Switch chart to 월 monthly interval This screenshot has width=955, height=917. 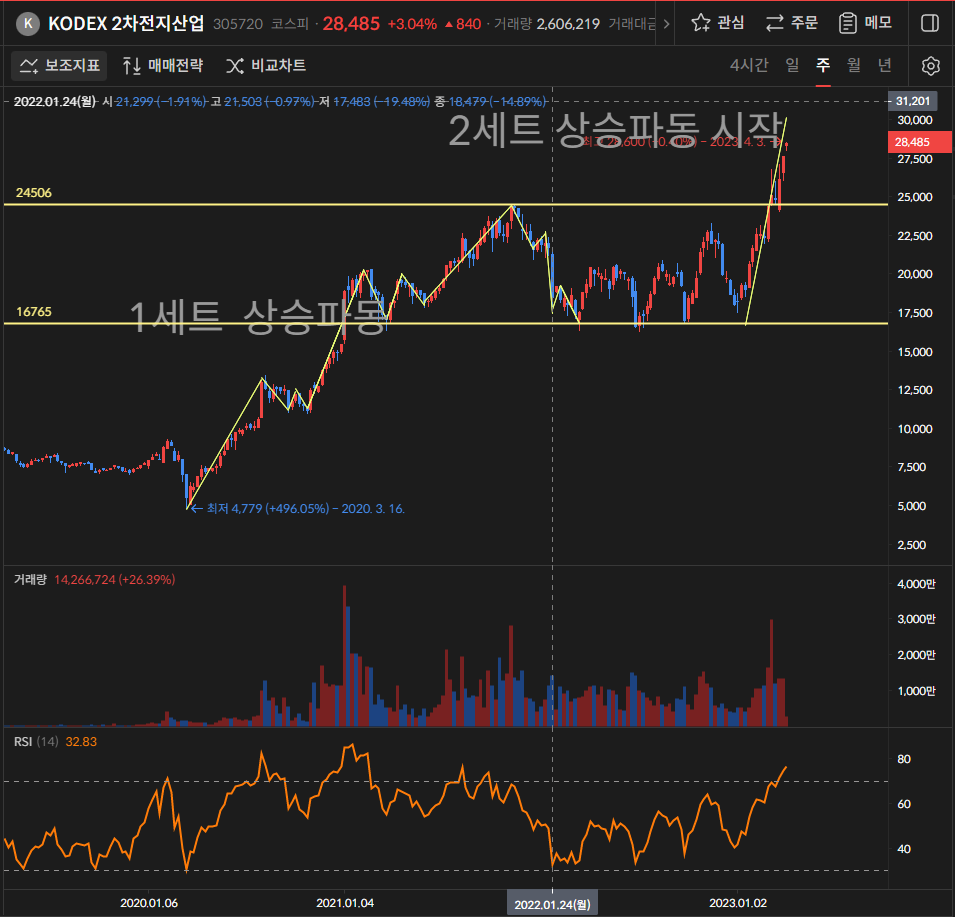[x=854, y=65]
